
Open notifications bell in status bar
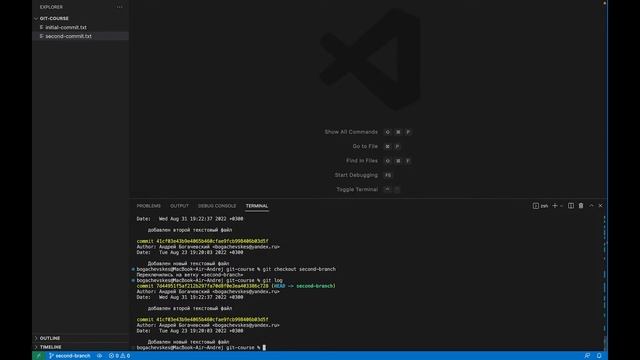point(599,356)
